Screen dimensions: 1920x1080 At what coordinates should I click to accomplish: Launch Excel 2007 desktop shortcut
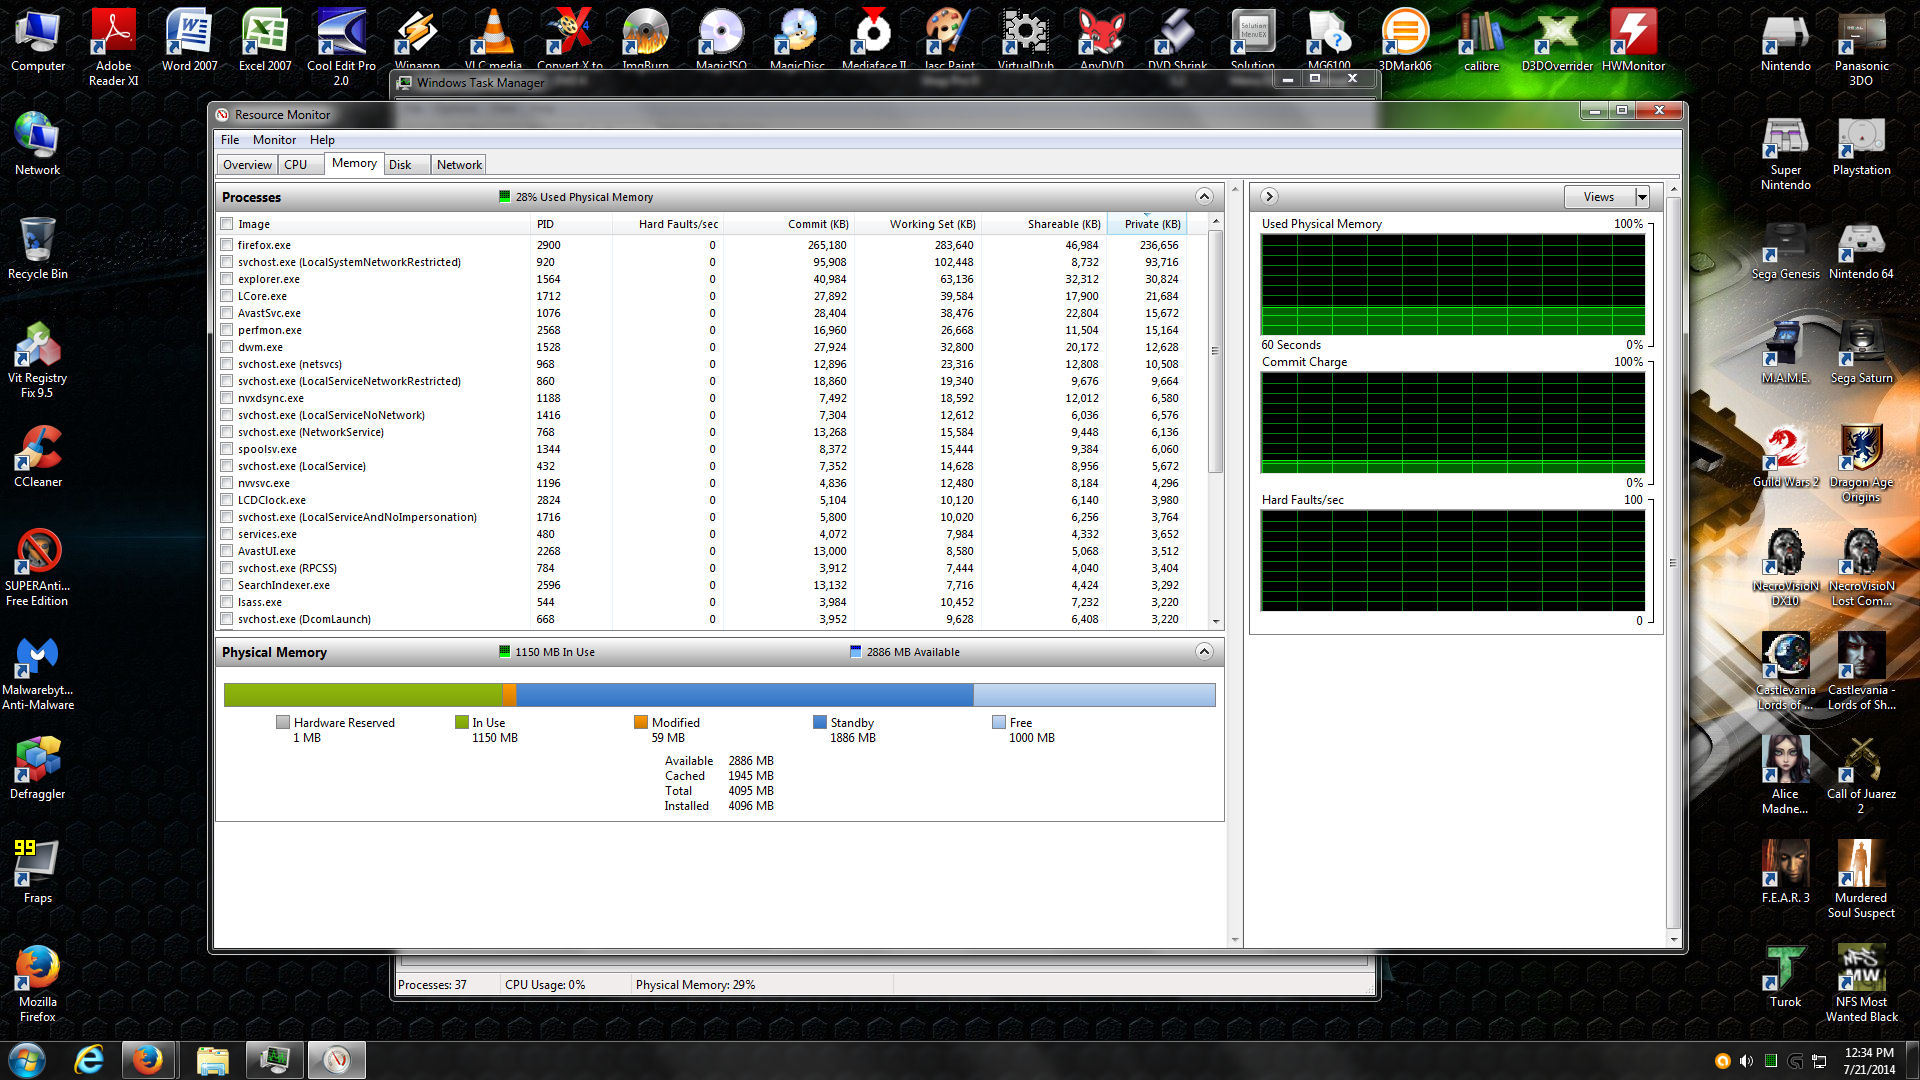265,40
